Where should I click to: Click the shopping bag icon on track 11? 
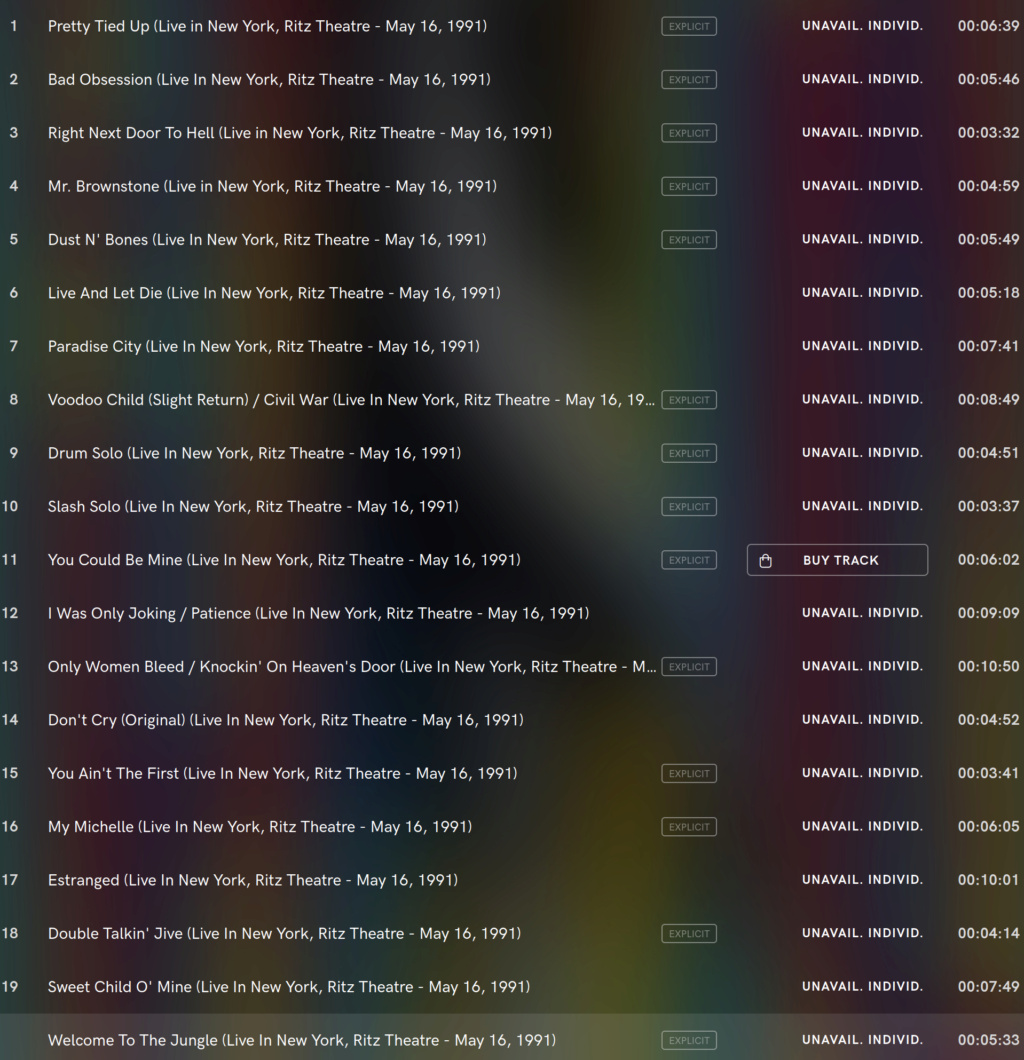pyautogui.click(x=765, y=560)
